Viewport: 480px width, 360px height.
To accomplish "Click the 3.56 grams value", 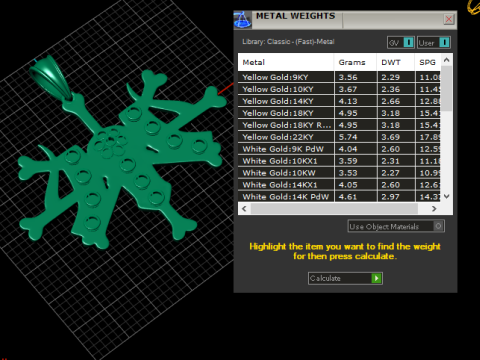I will [x=348, y=77].
